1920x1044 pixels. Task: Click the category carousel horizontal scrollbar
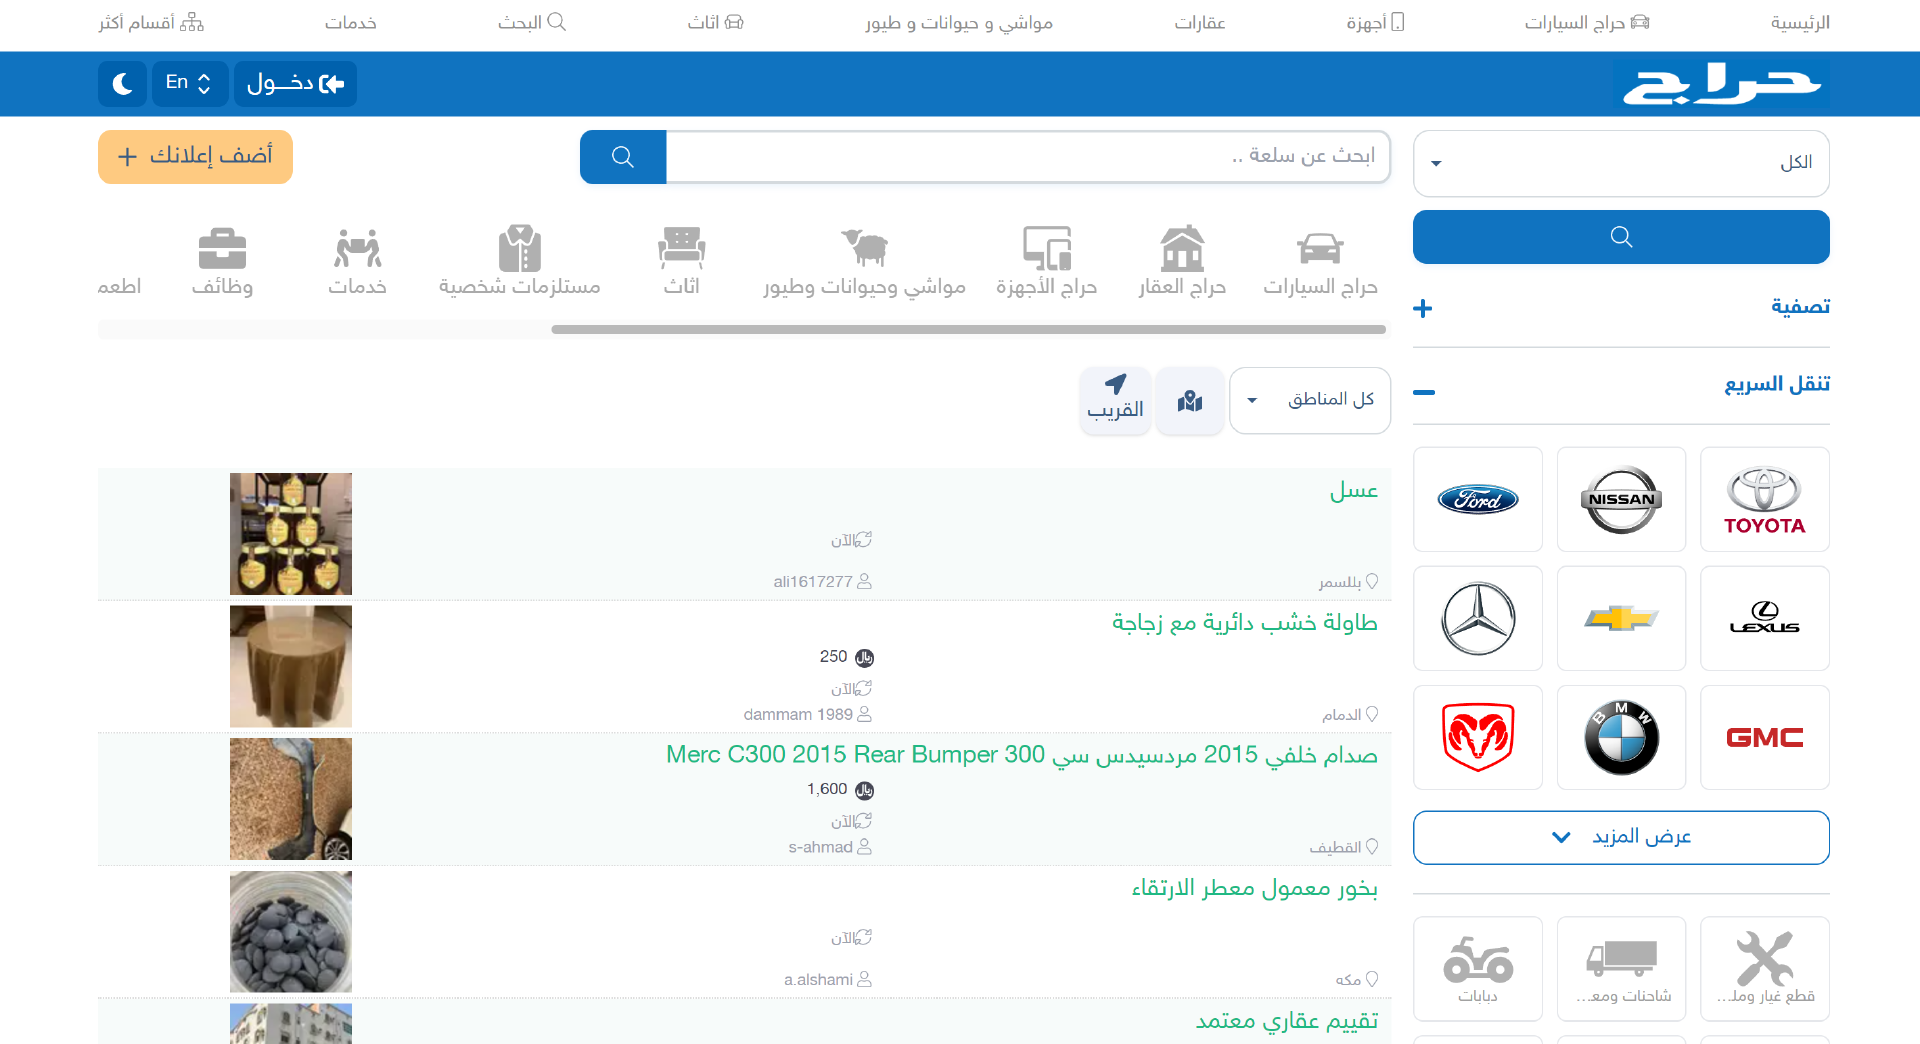tap(968, 330)
